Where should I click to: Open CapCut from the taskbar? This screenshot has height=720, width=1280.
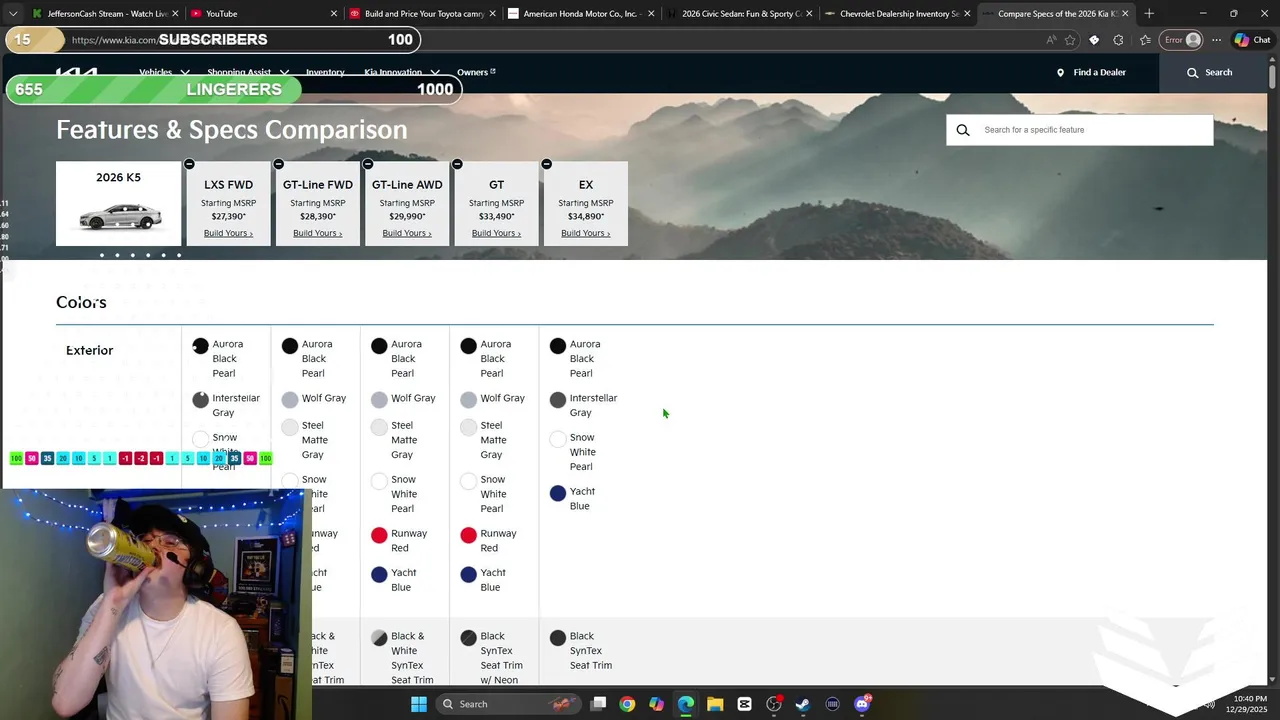point(744,704)
